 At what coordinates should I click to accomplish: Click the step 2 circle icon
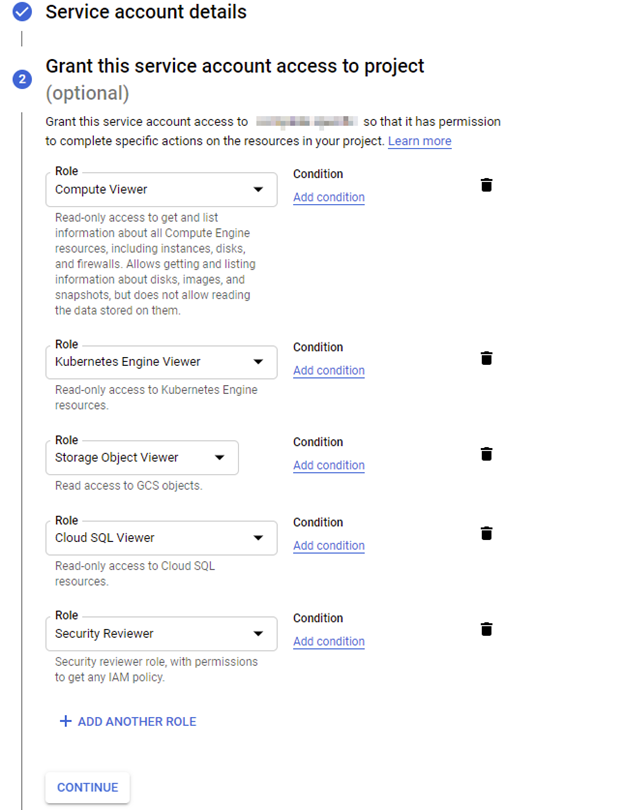[x=22, y=79]
